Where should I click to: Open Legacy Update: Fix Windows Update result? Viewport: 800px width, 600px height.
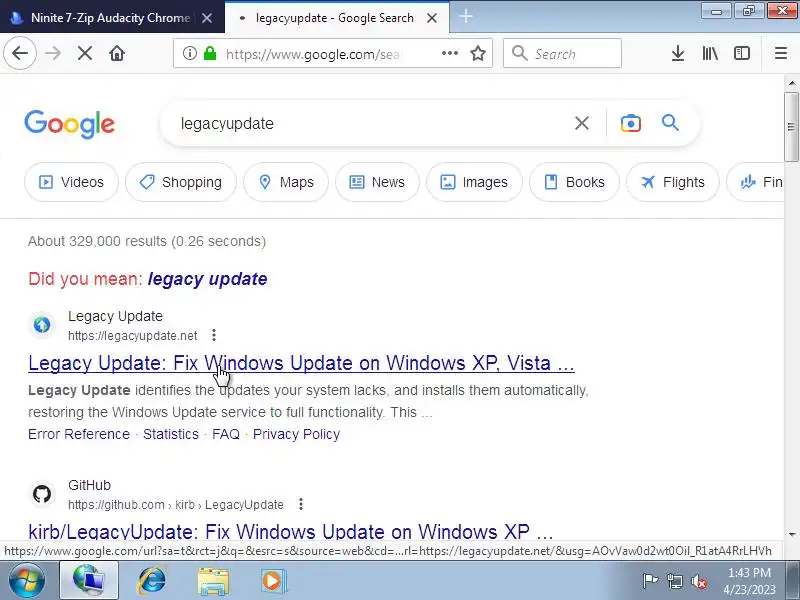pyautogui.click(x=301, y=363)
